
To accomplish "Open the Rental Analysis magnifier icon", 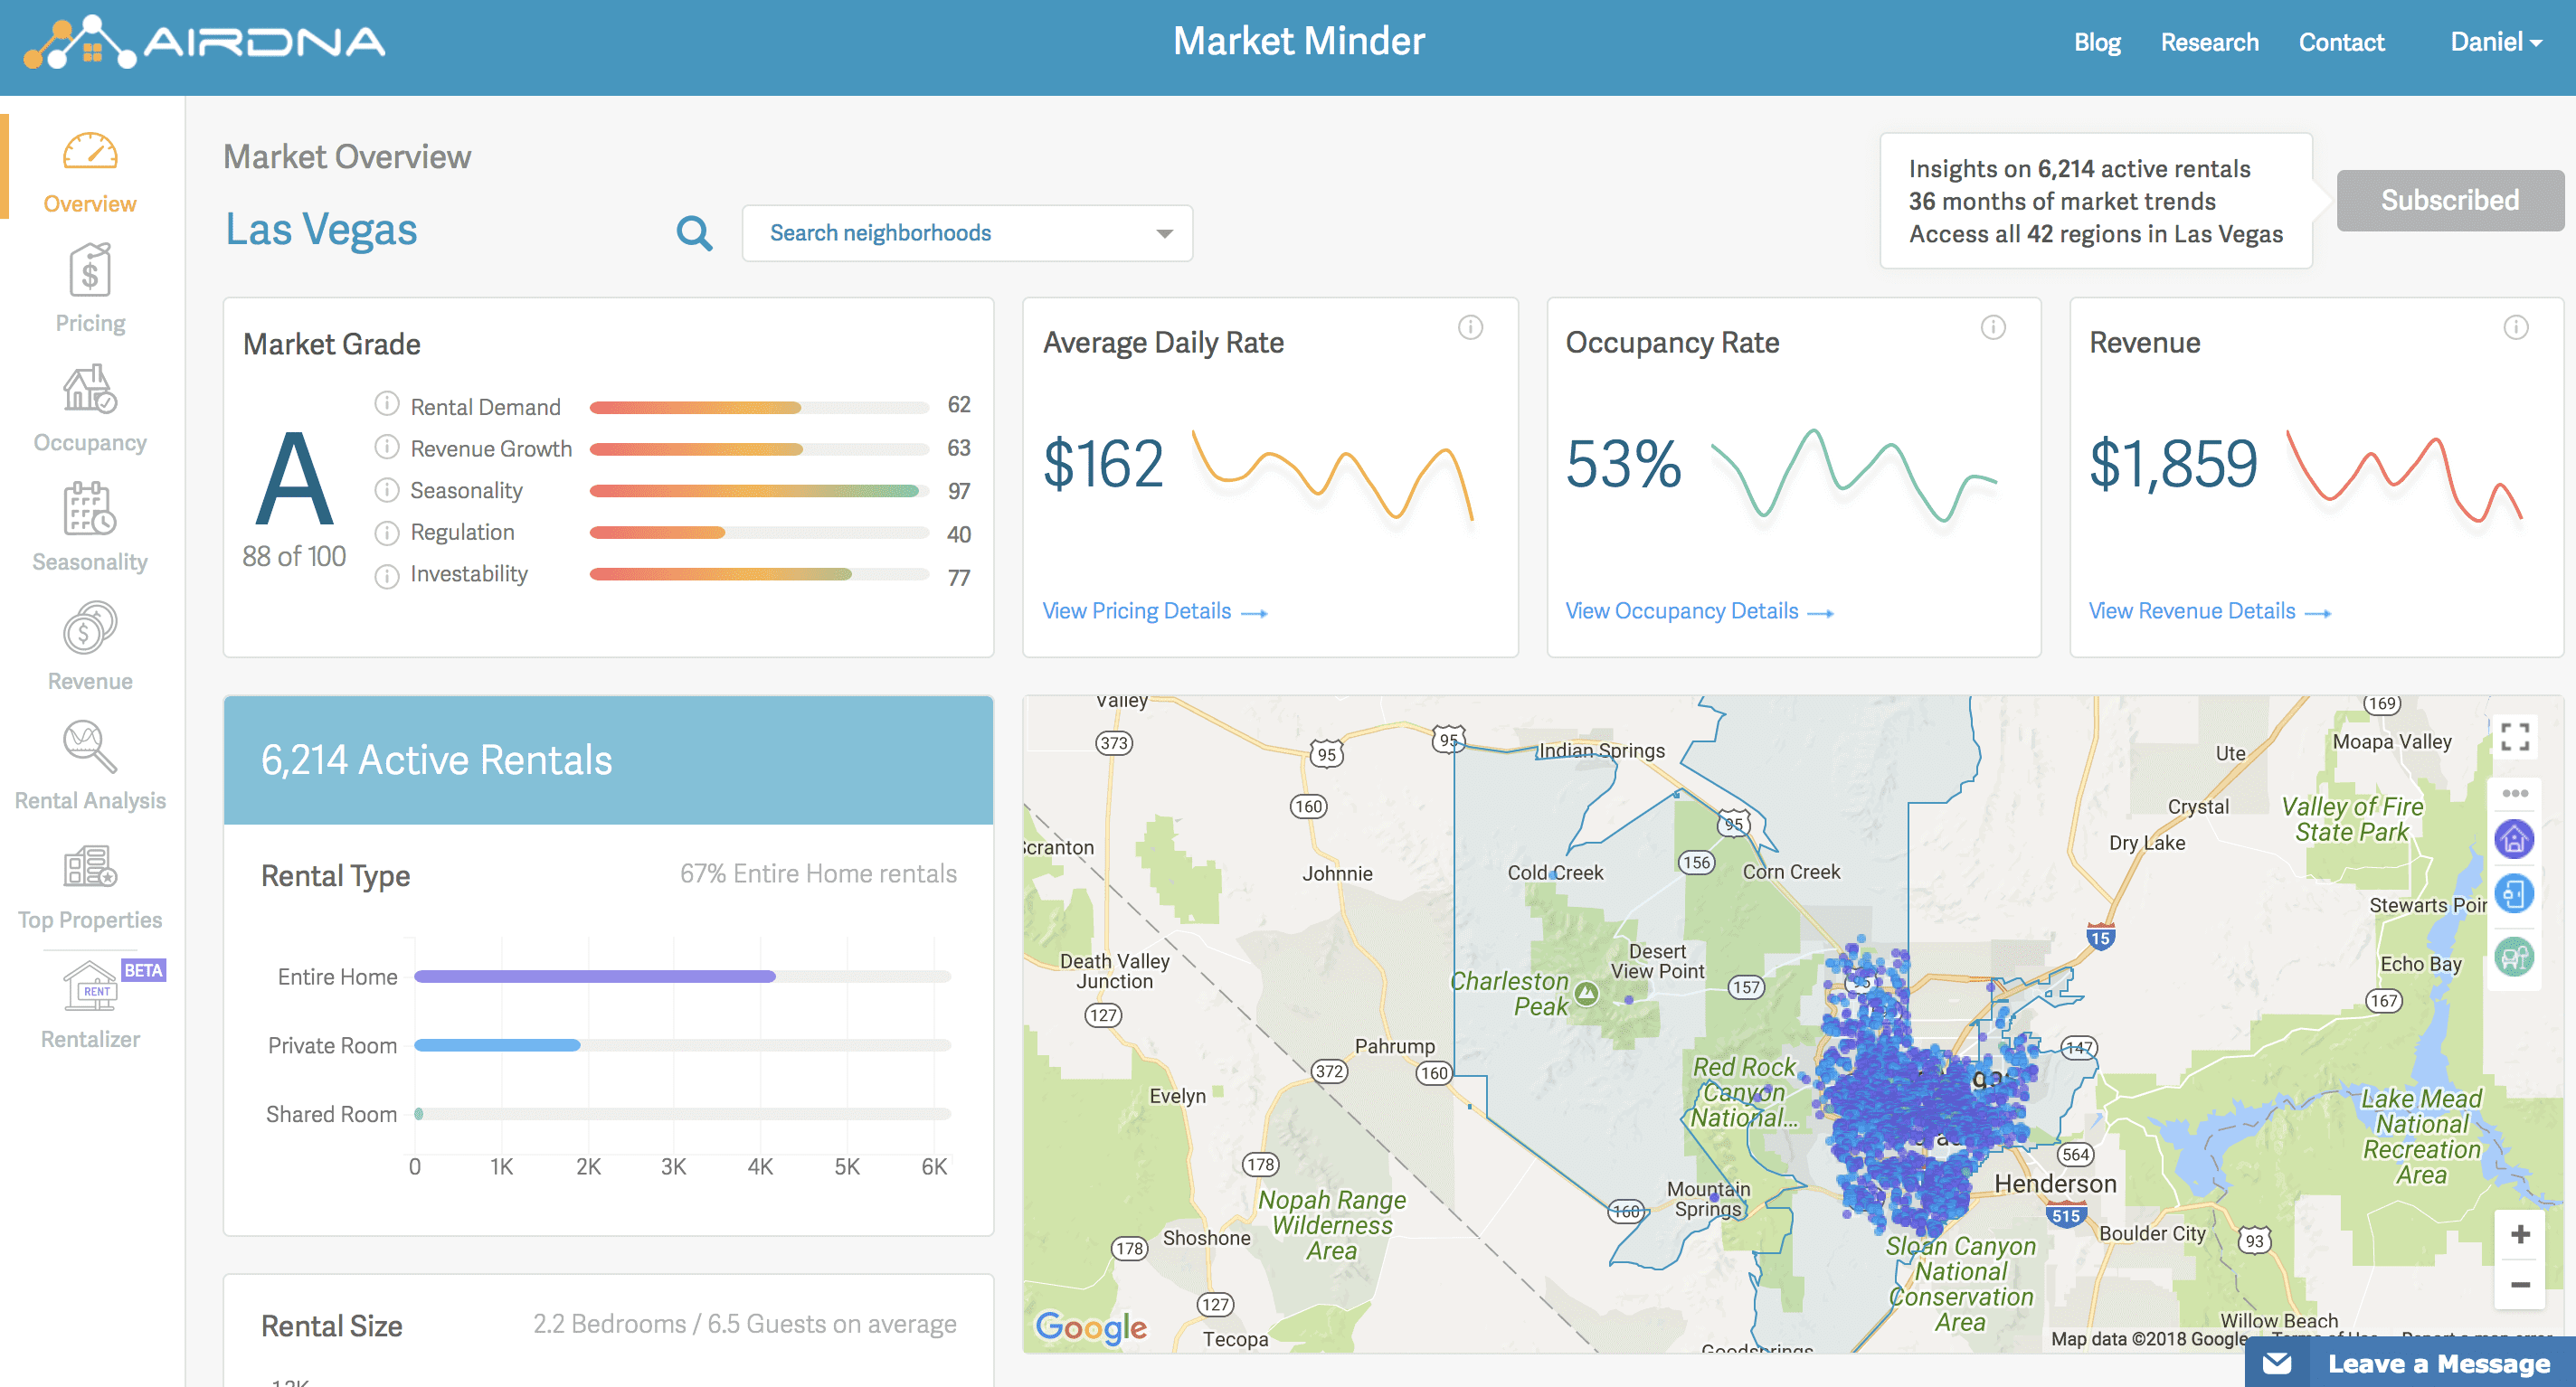I will (90, 747).
